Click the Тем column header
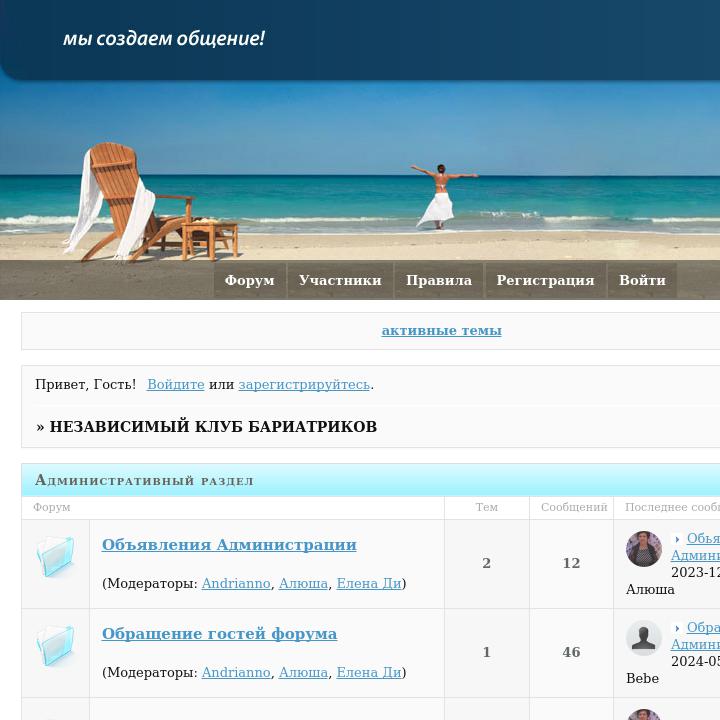 click(487, 507)
